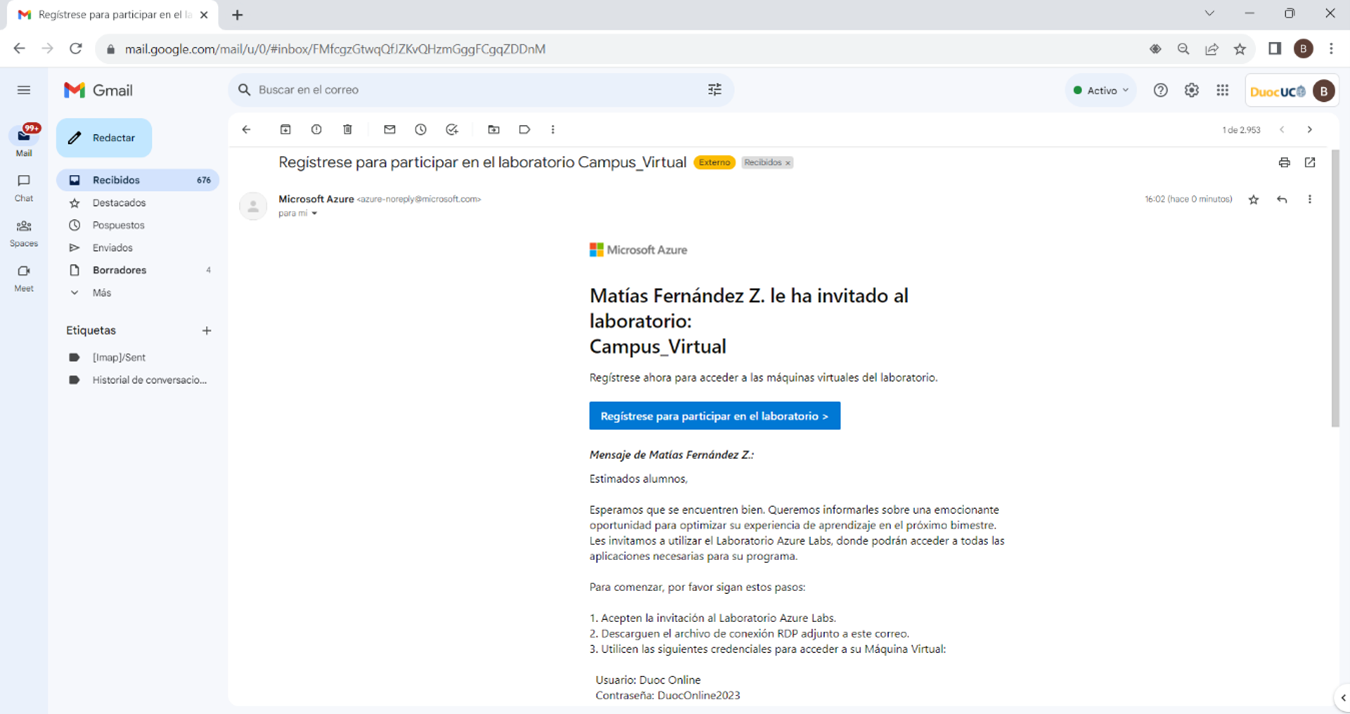
Task: Close the Gmail browser tab
Action: point(204,15)
